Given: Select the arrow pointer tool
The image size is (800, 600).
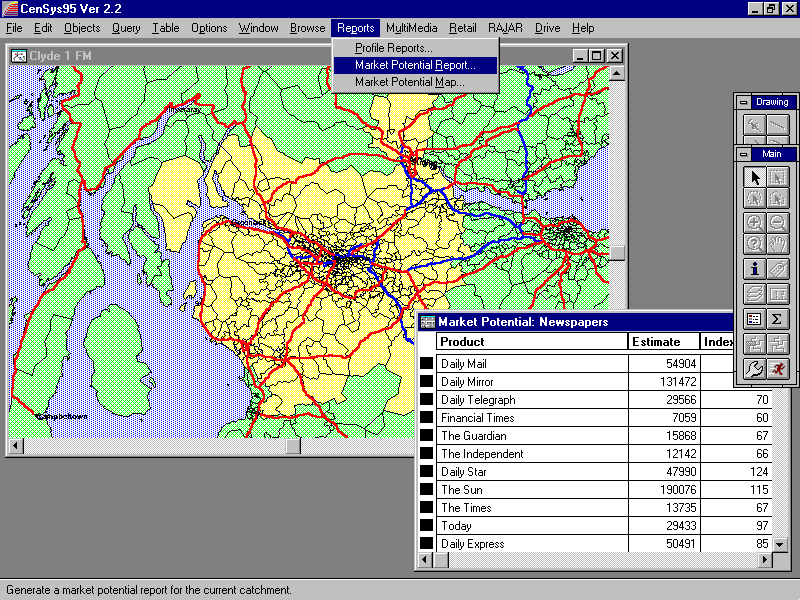Looking at the screenshot, I should click(x=755, y=177).
